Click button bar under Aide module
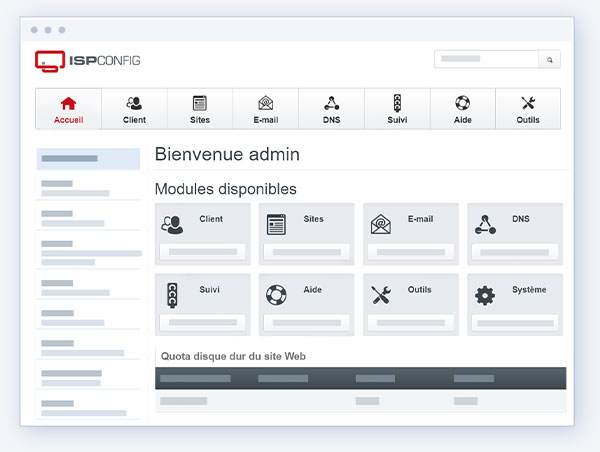 [x=307, y=323]
